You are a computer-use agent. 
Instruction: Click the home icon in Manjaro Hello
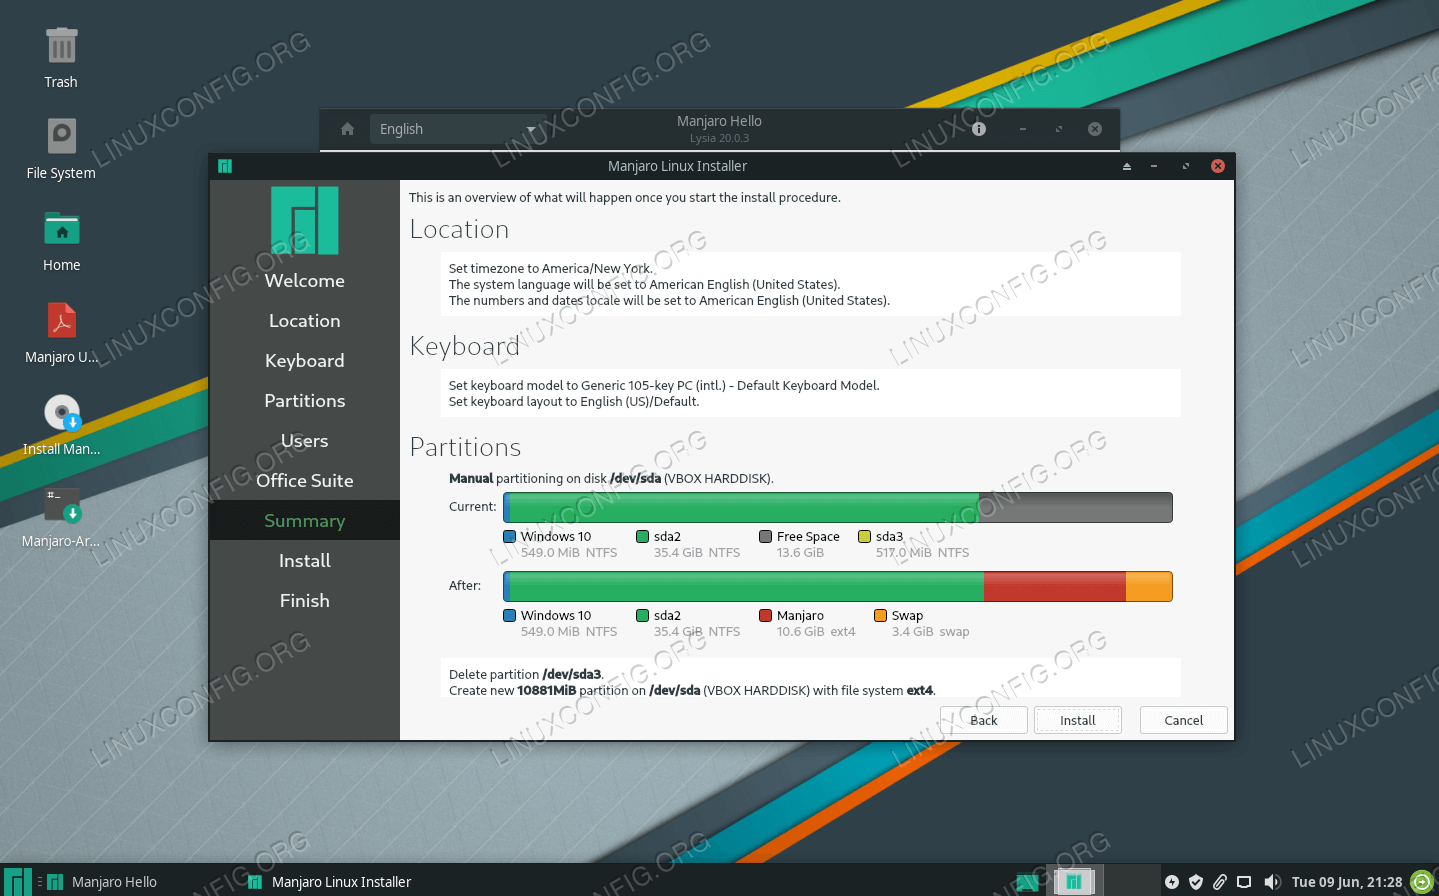pos(347,129)
